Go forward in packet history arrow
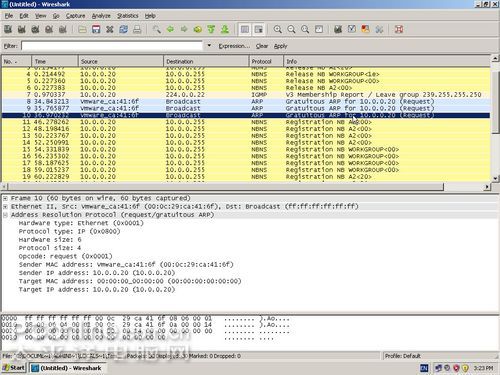The width and height of the screenshot is (500, 375). coord(184,29)
